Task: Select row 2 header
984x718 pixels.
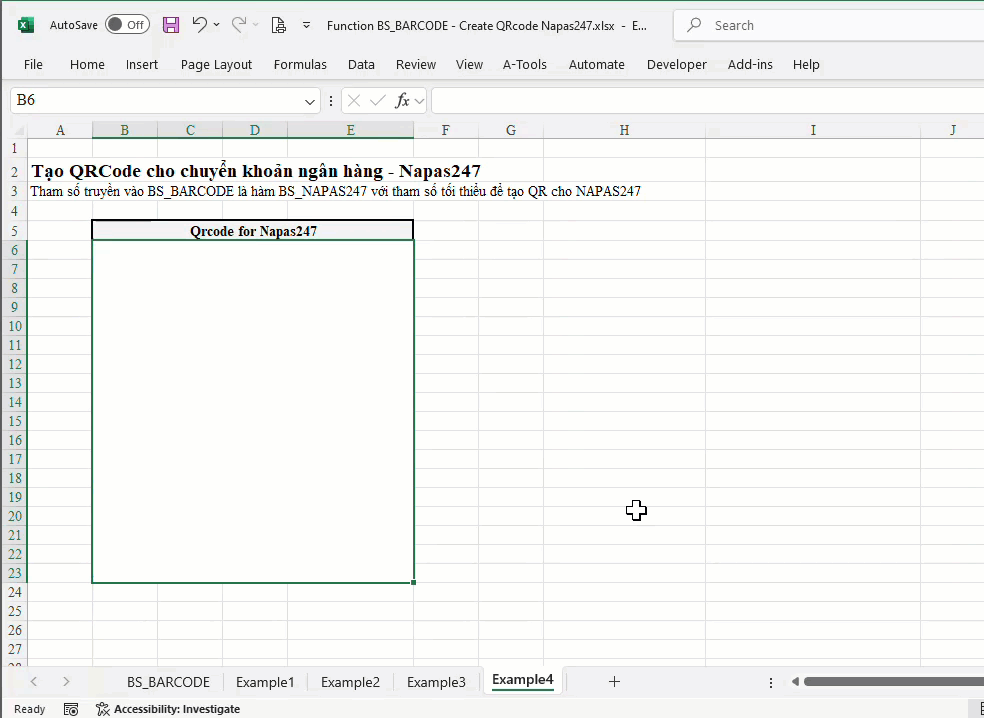Action: (x=14, y=171)
